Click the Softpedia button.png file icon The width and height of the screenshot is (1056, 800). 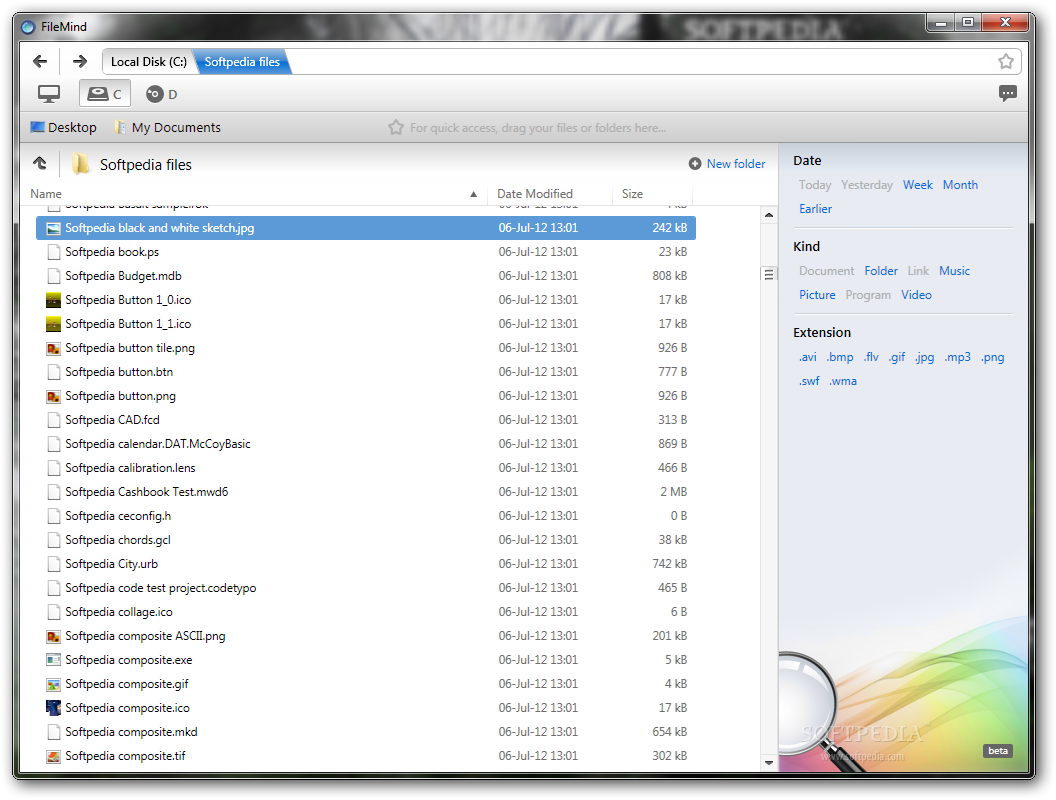coord(53,396)
